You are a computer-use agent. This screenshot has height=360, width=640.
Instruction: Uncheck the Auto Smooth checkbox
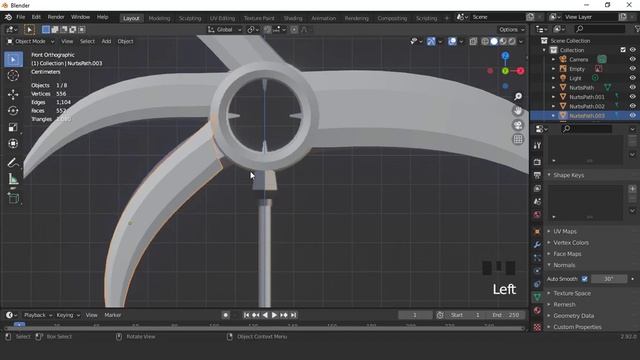(584, 279)
